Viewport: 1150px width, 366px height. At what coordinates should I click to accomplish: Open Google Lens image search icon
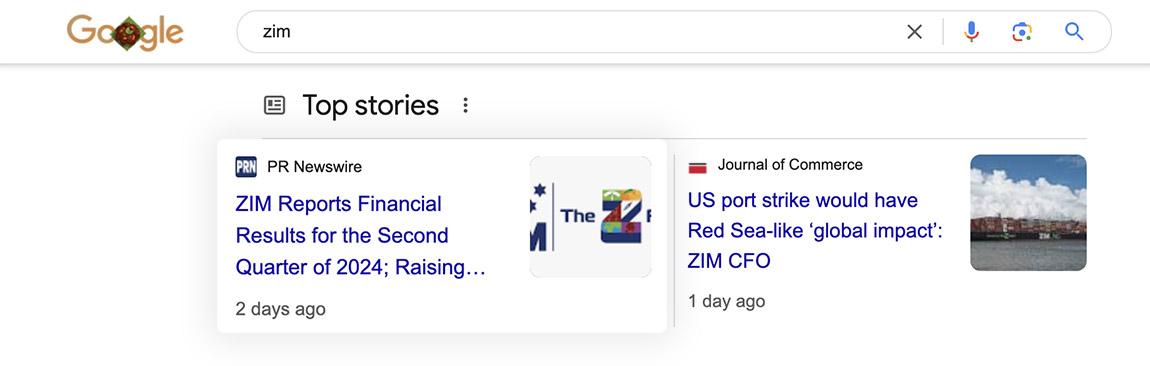click(x=1022, y=32)
